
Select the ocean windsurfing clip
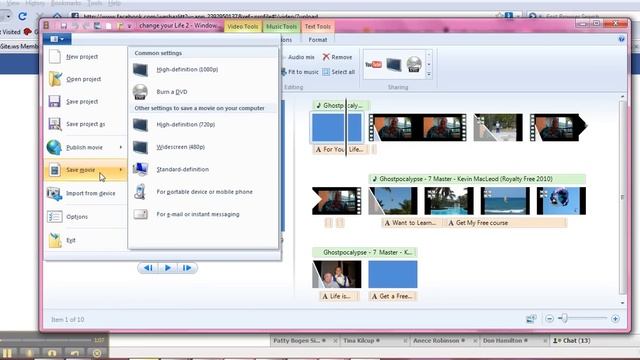tap(505, 201)
